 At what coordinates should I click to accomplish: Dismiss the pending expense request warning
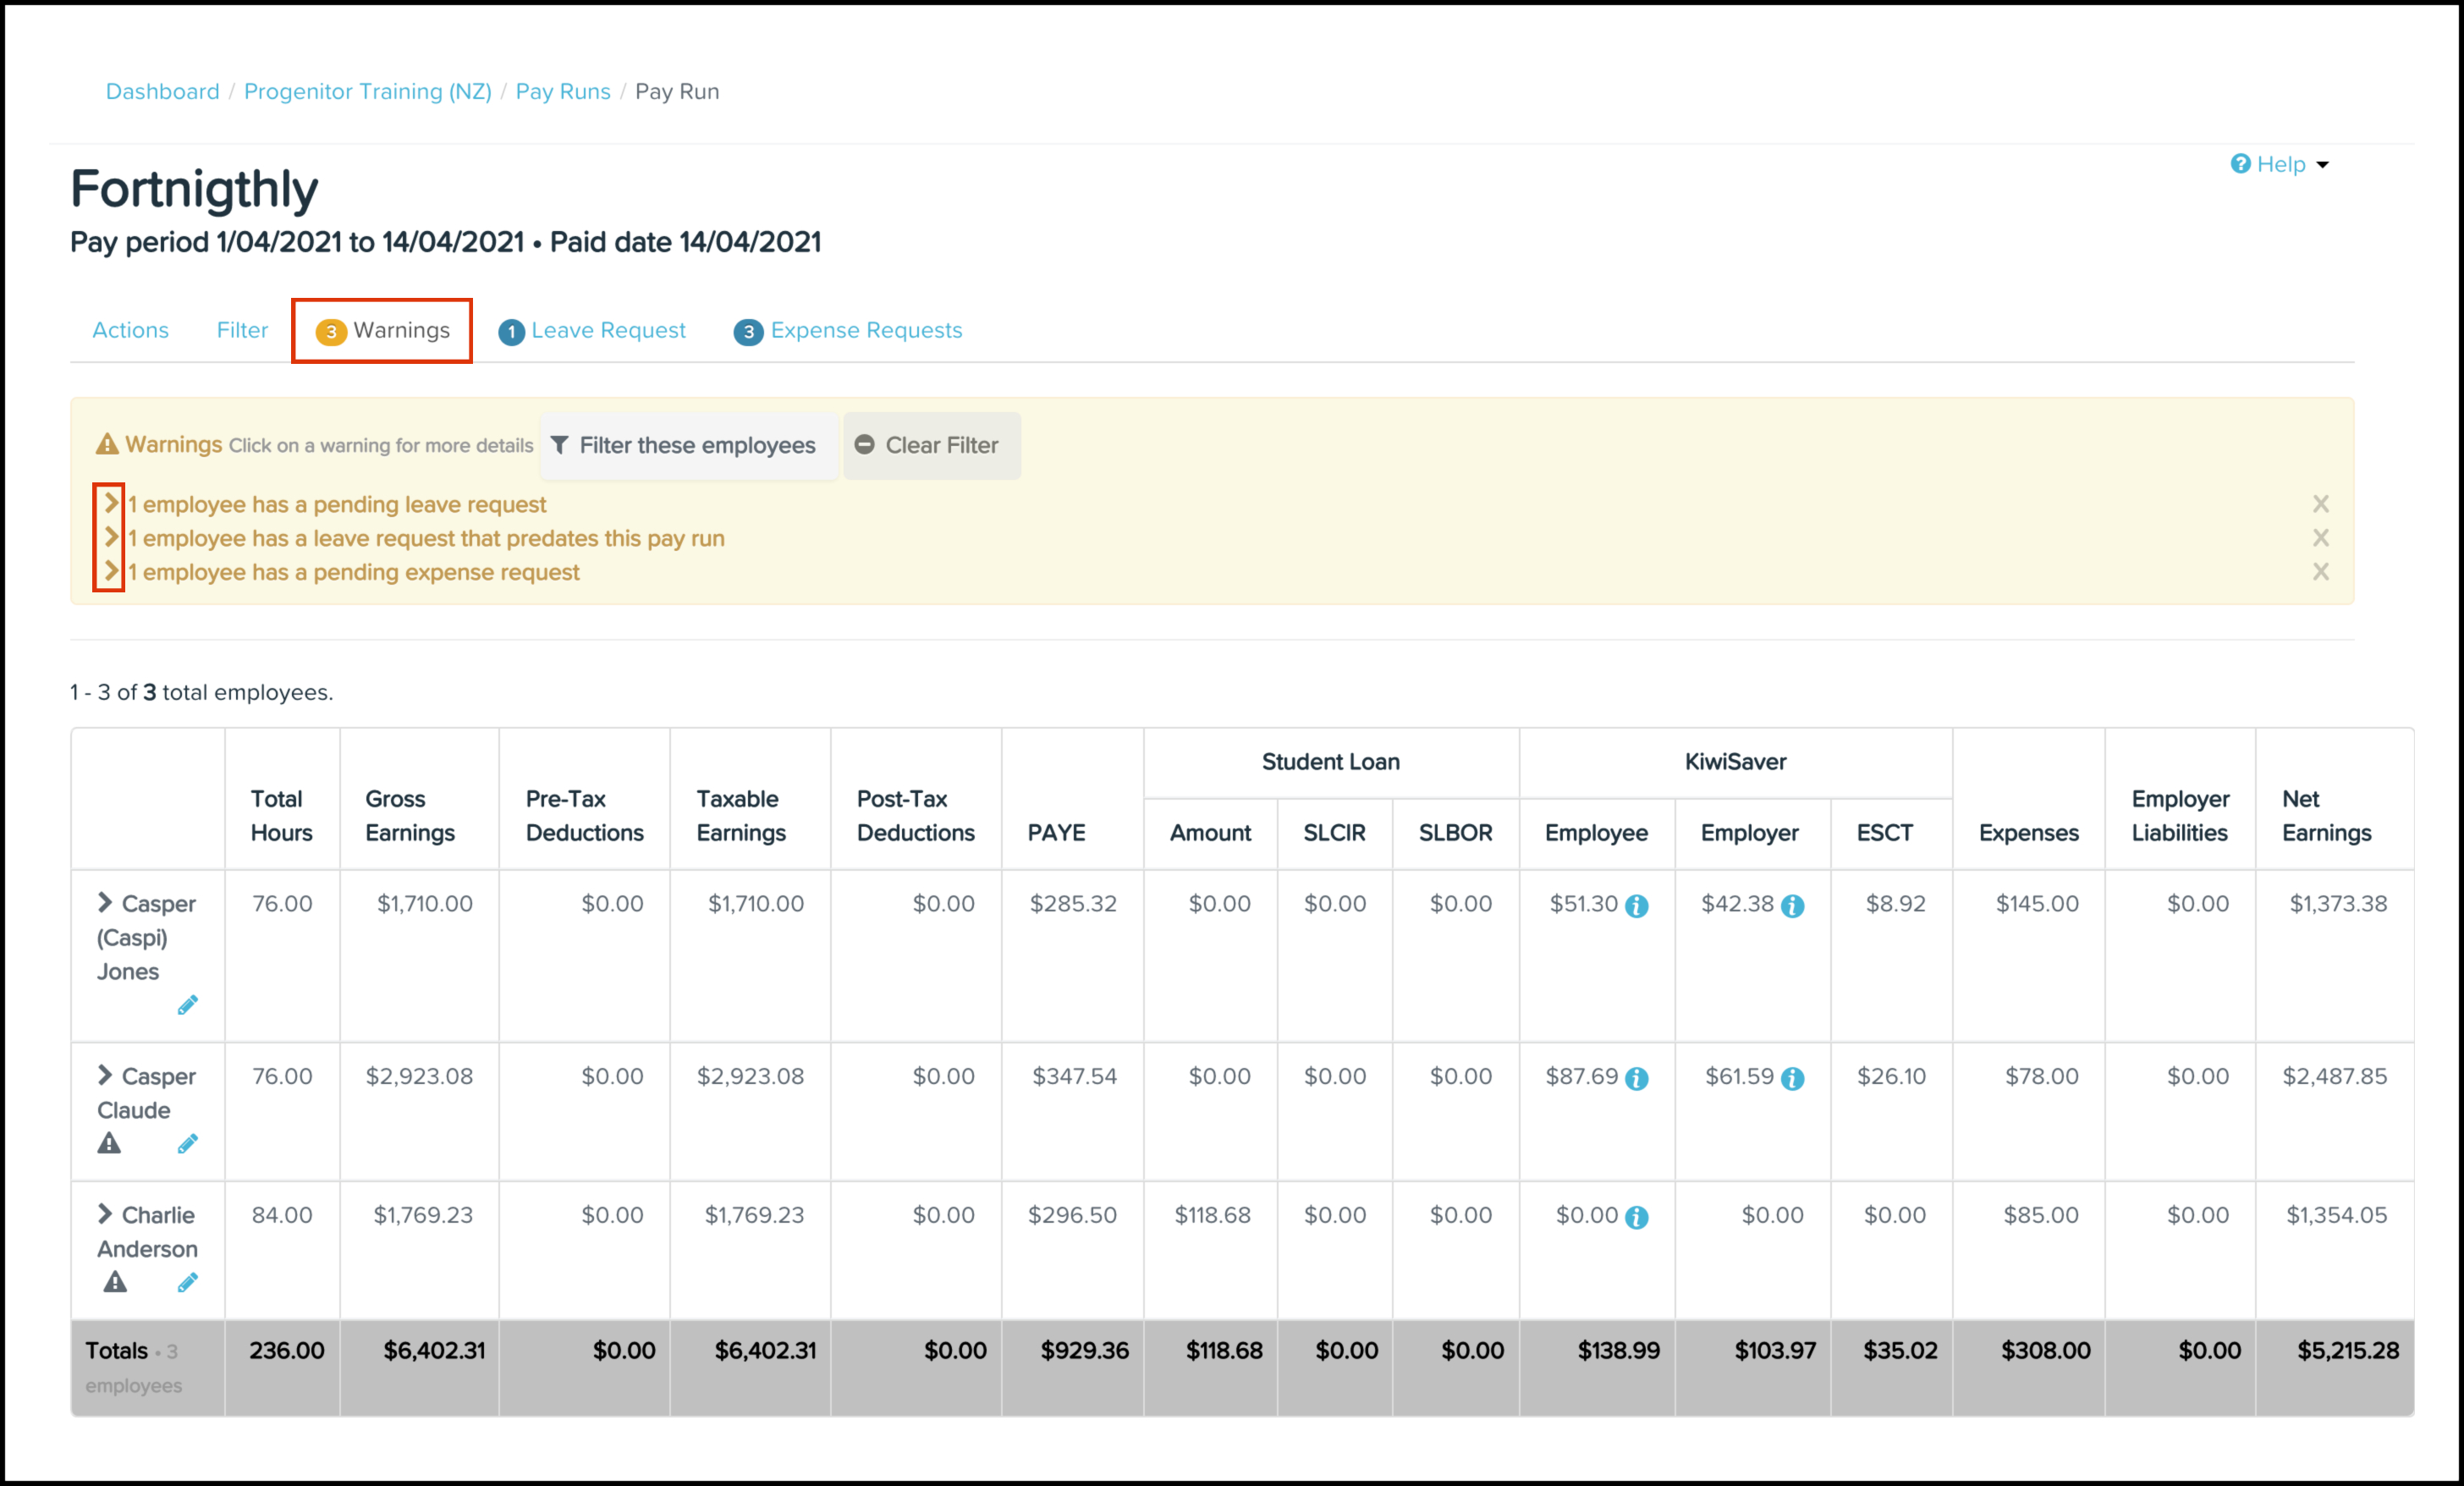click(x=2320, y=572)
